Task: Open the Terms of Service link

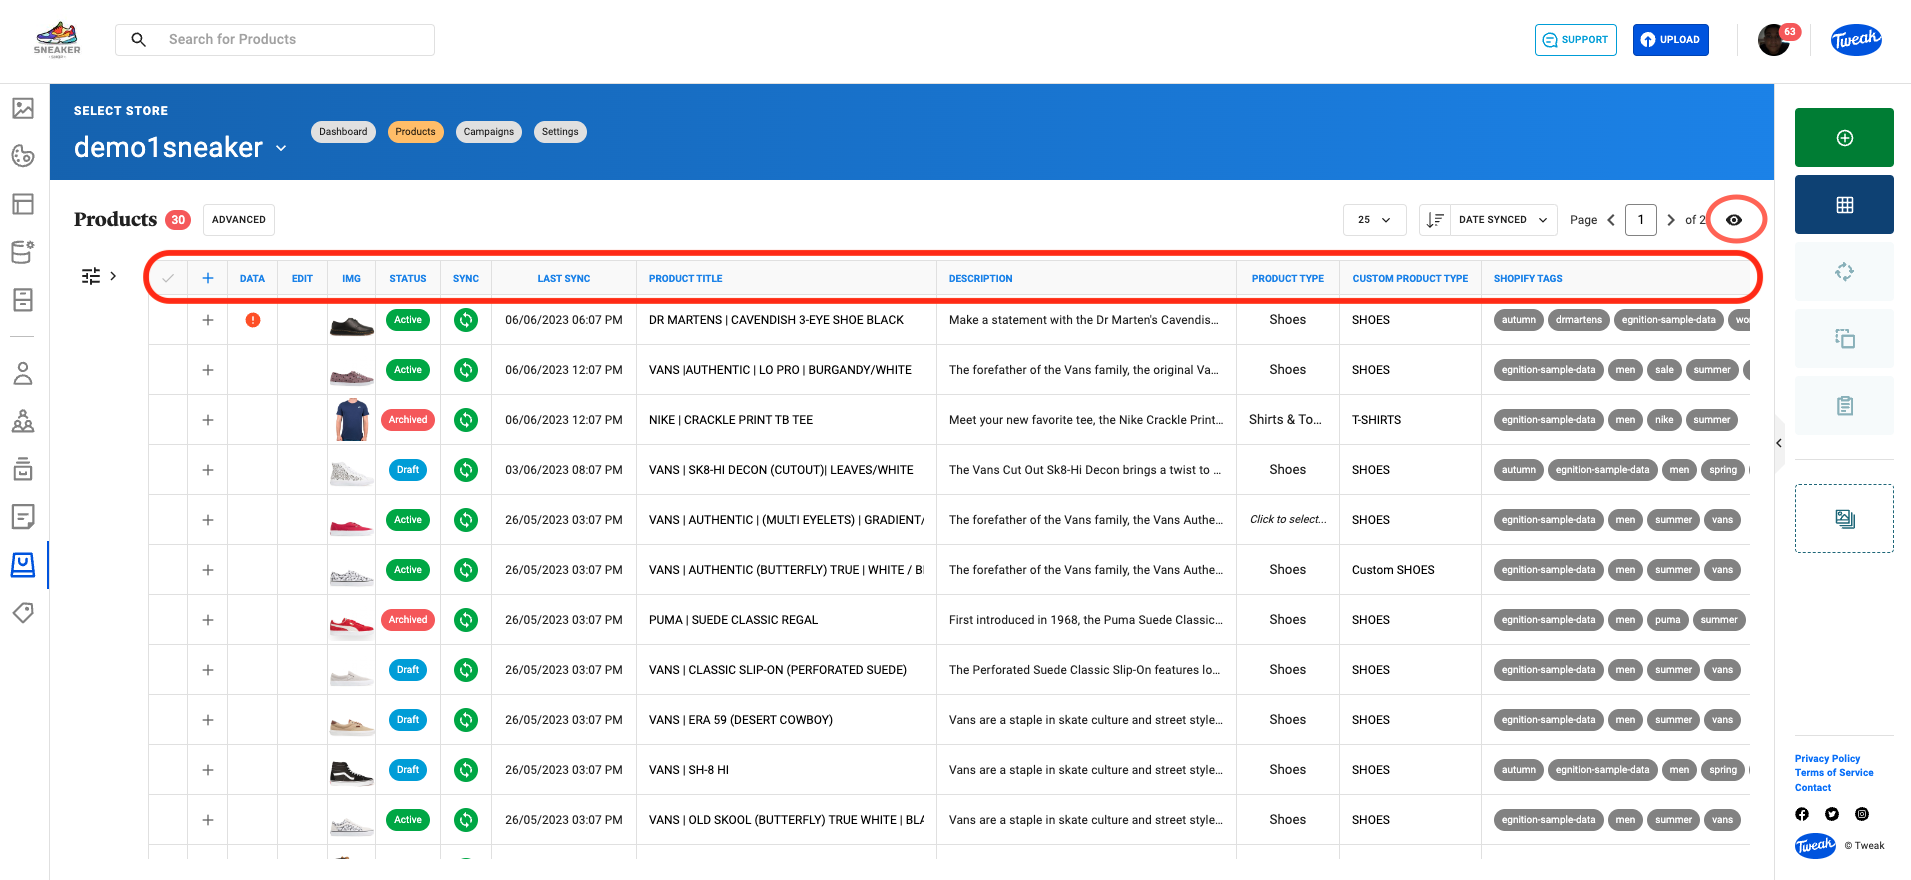Action: (x=1834, y=773)
